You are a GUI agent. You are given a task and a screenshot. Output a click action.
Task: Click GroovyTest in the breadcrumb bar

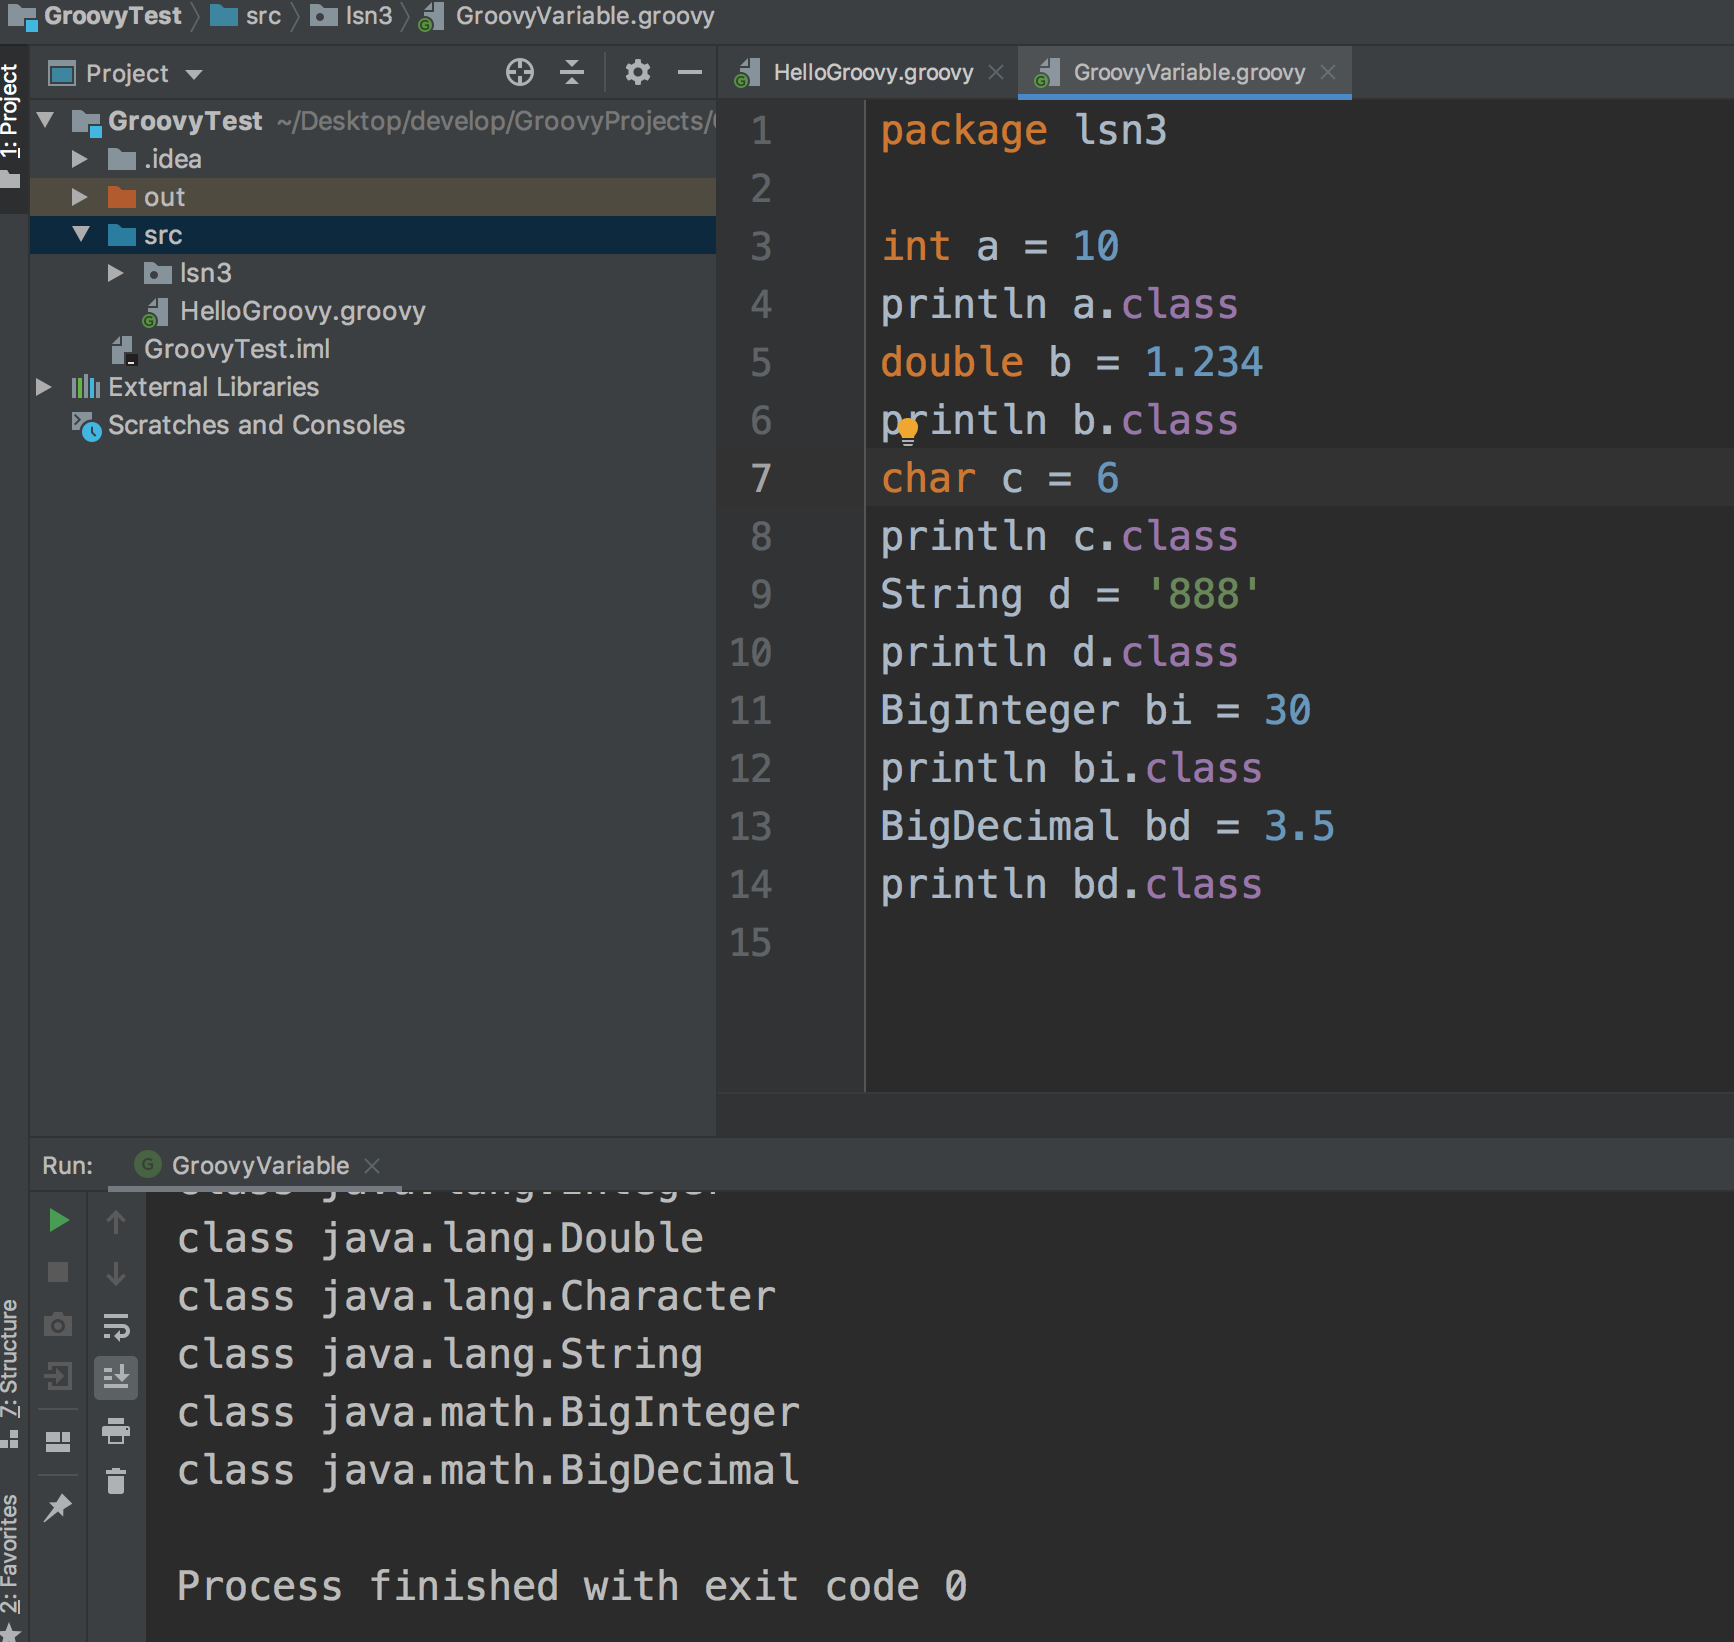(x=96, y=16)
